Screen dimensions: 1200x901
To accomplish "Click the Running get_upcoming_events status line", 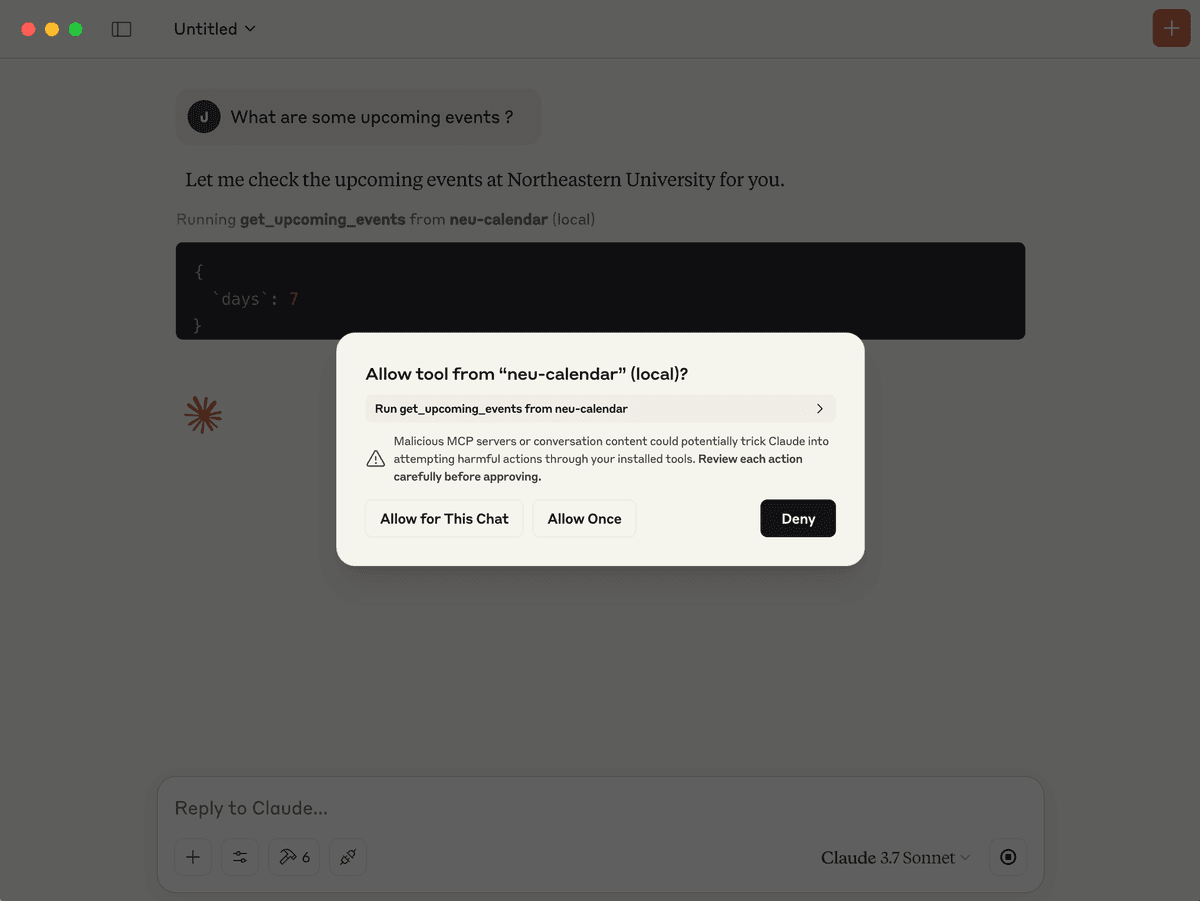I will tap(386, 219).
